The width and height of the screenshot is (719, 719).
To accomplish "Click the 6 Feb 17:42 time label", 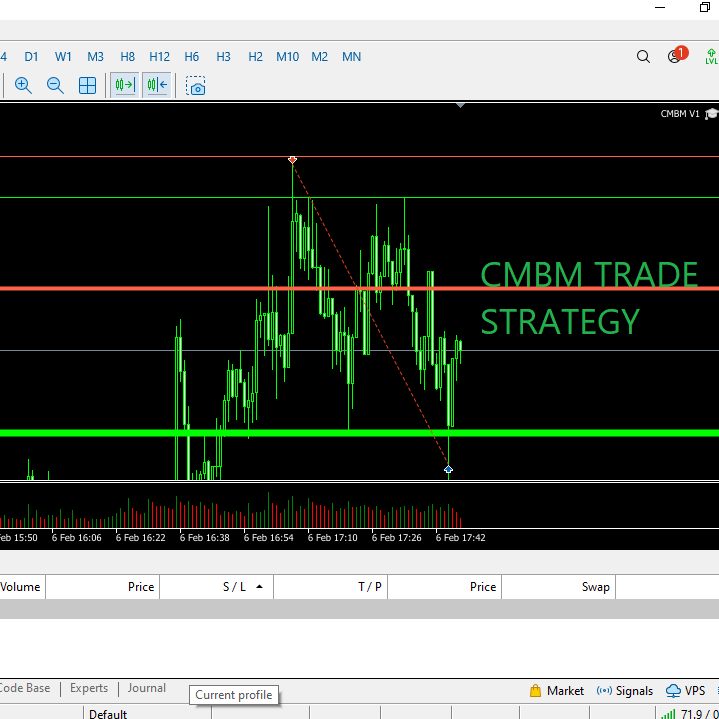I will point(460,537).
